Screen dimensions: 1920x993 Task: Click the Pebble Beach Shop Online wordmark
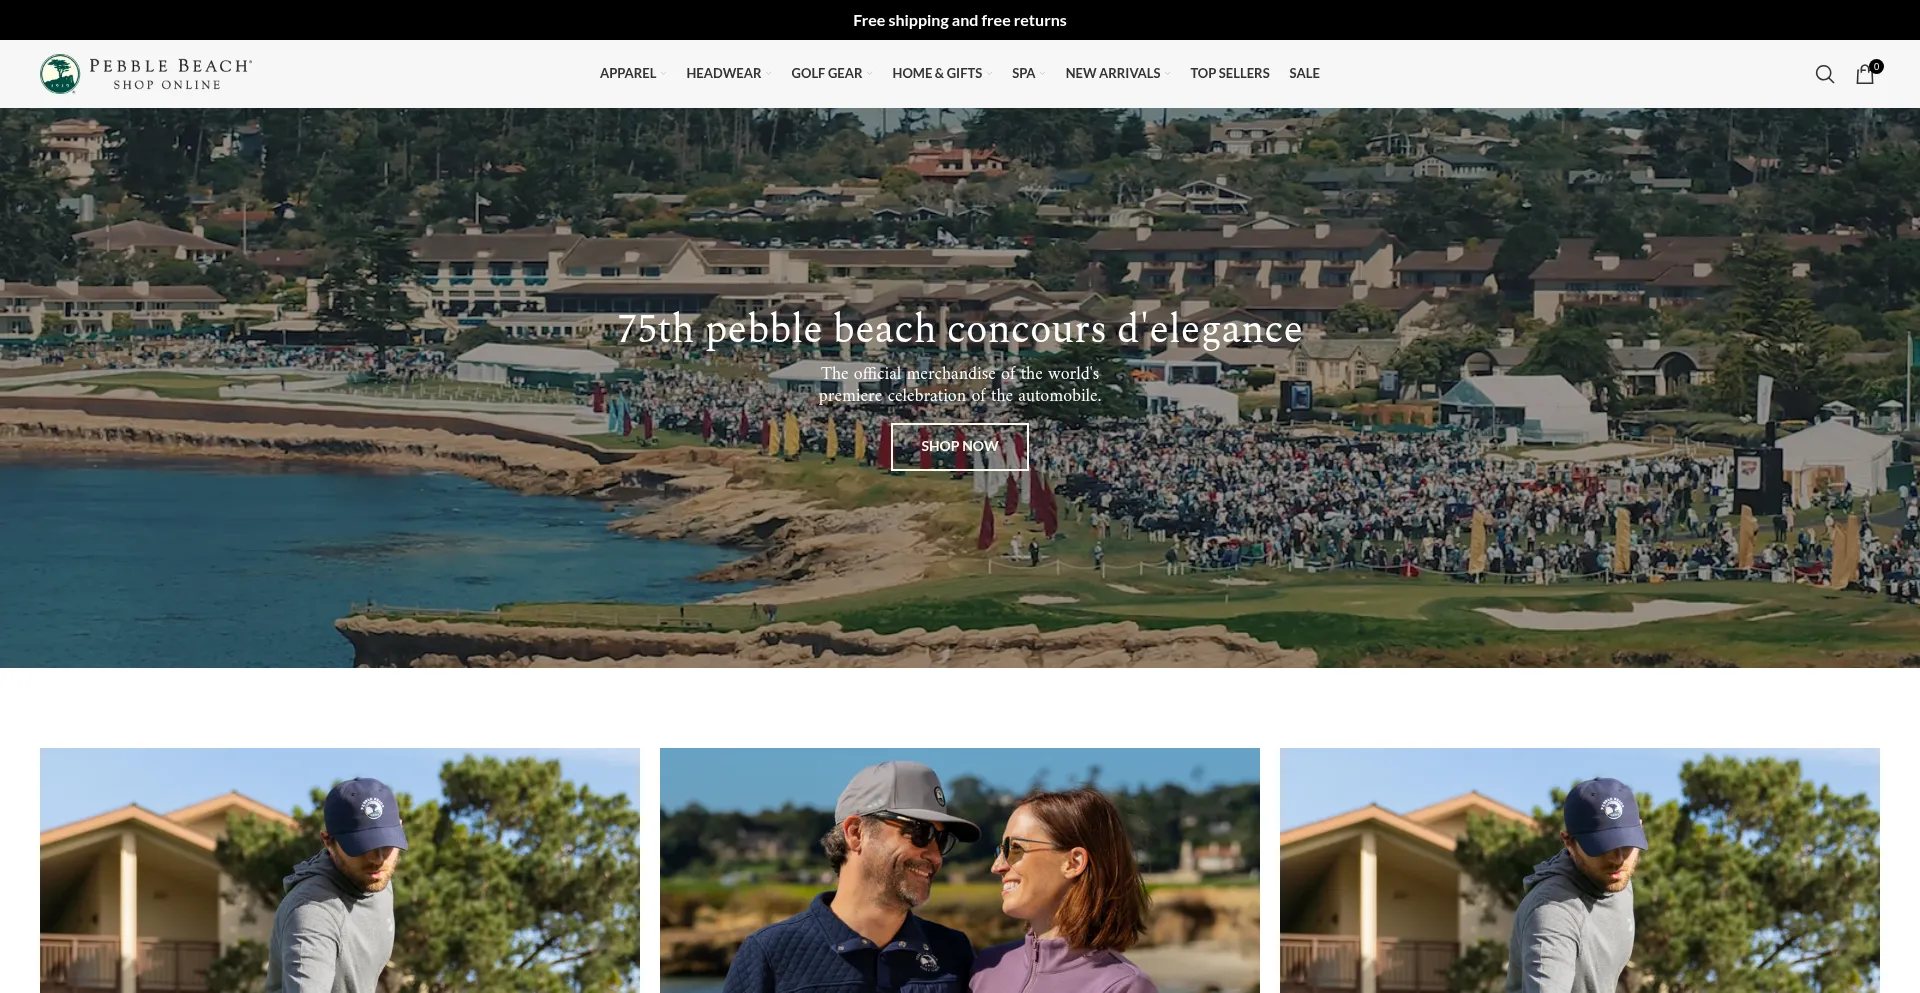pyautogui.click(x=170, y=74)
